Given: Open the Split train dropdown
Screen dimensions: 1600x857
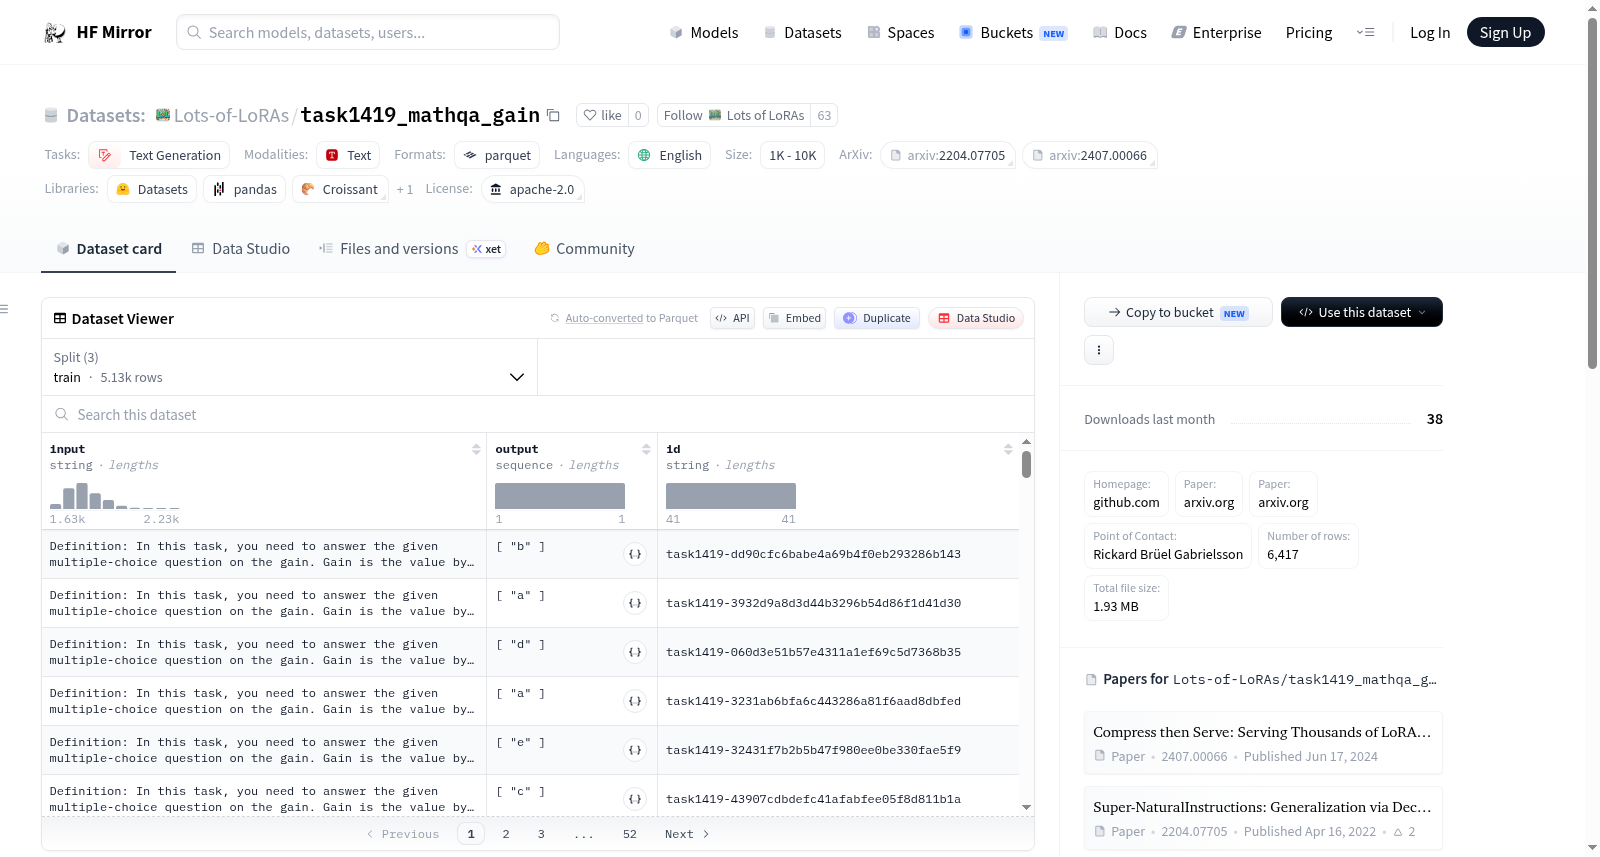Looking at the screenshot, I should (x=289, y=367).
